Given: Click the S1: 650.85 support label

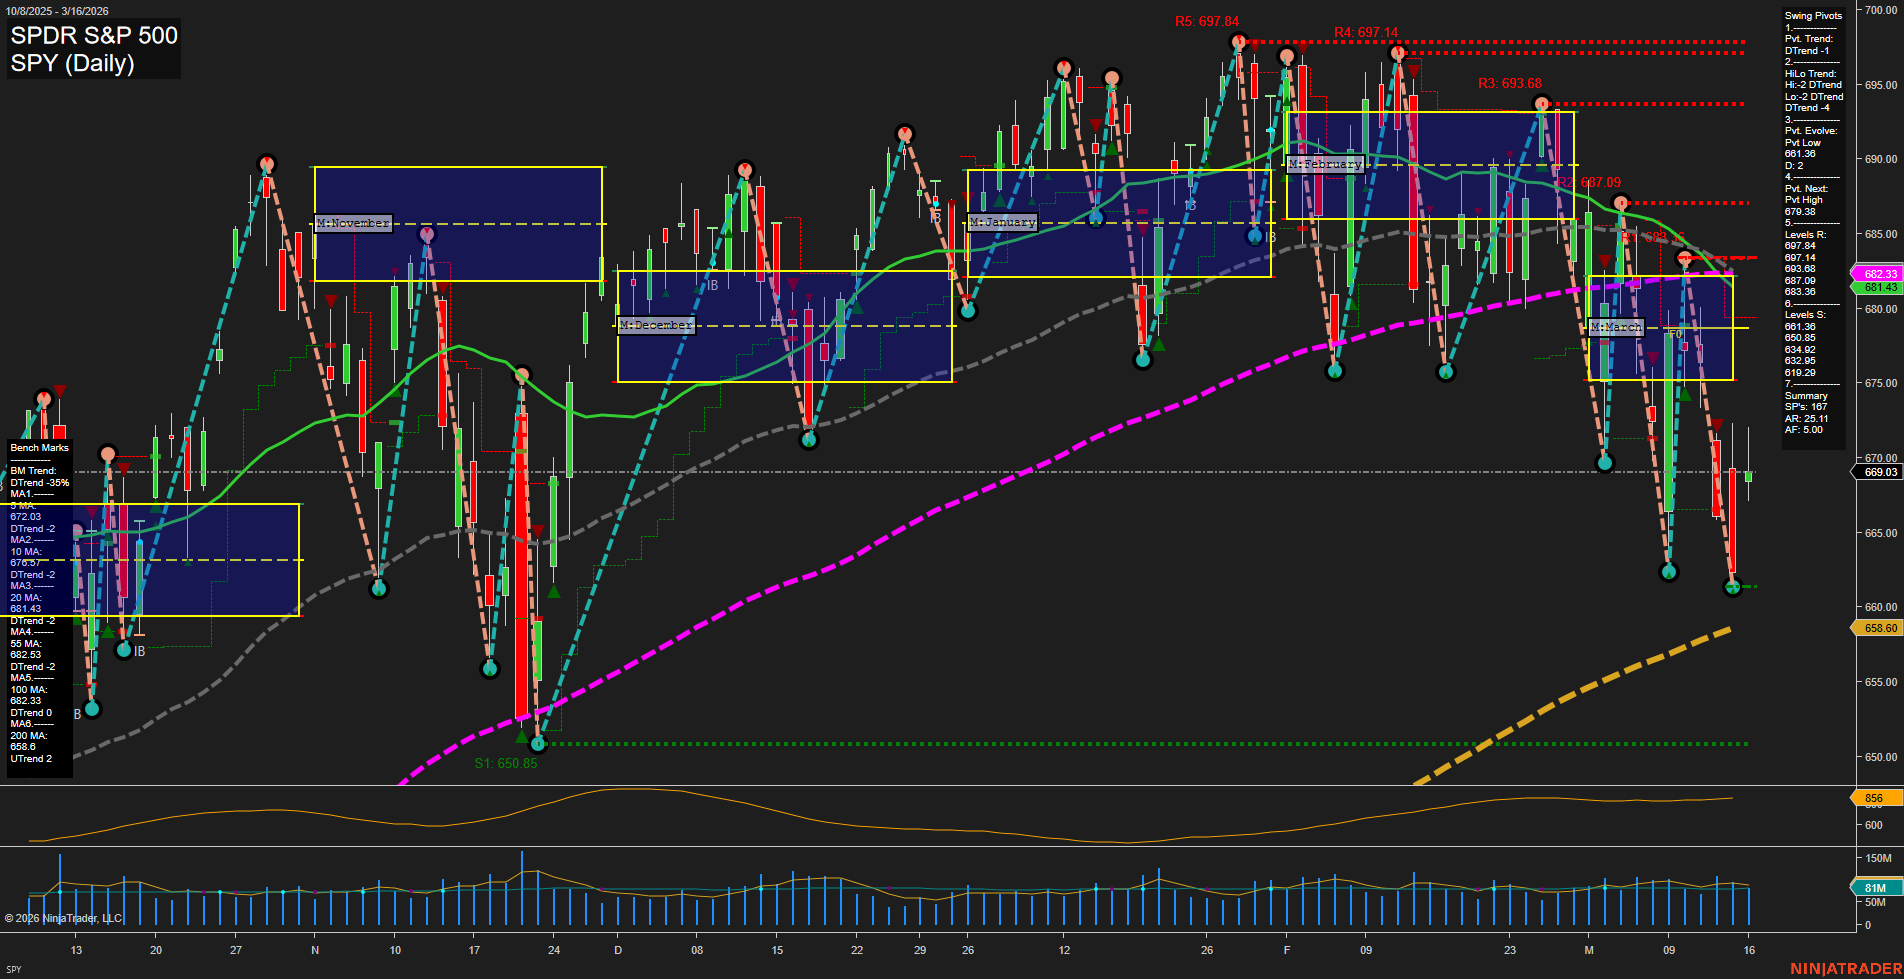Looking at the screenshot, I should click(506, 762).
